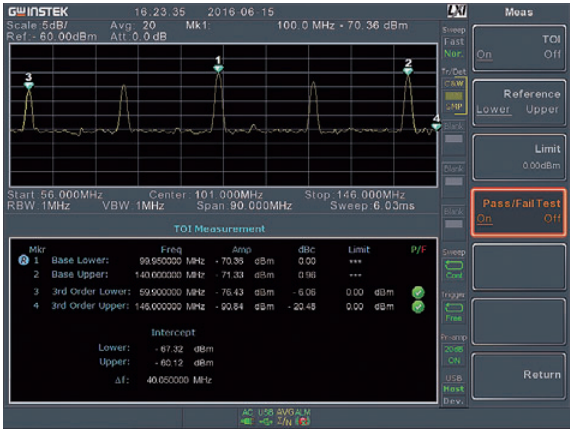Click the Start 56.000MHz readout

(x=55, y=195)
